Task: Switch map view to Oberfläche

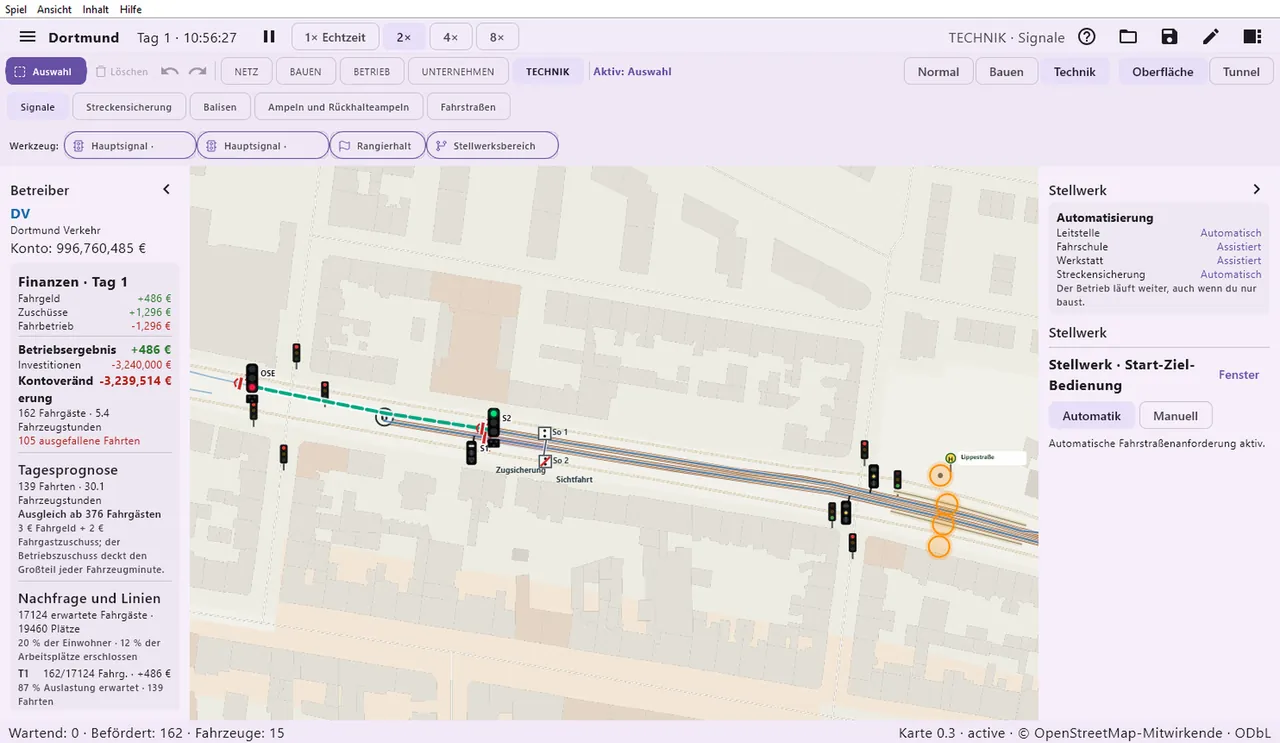Action: tap(1163, 72)
